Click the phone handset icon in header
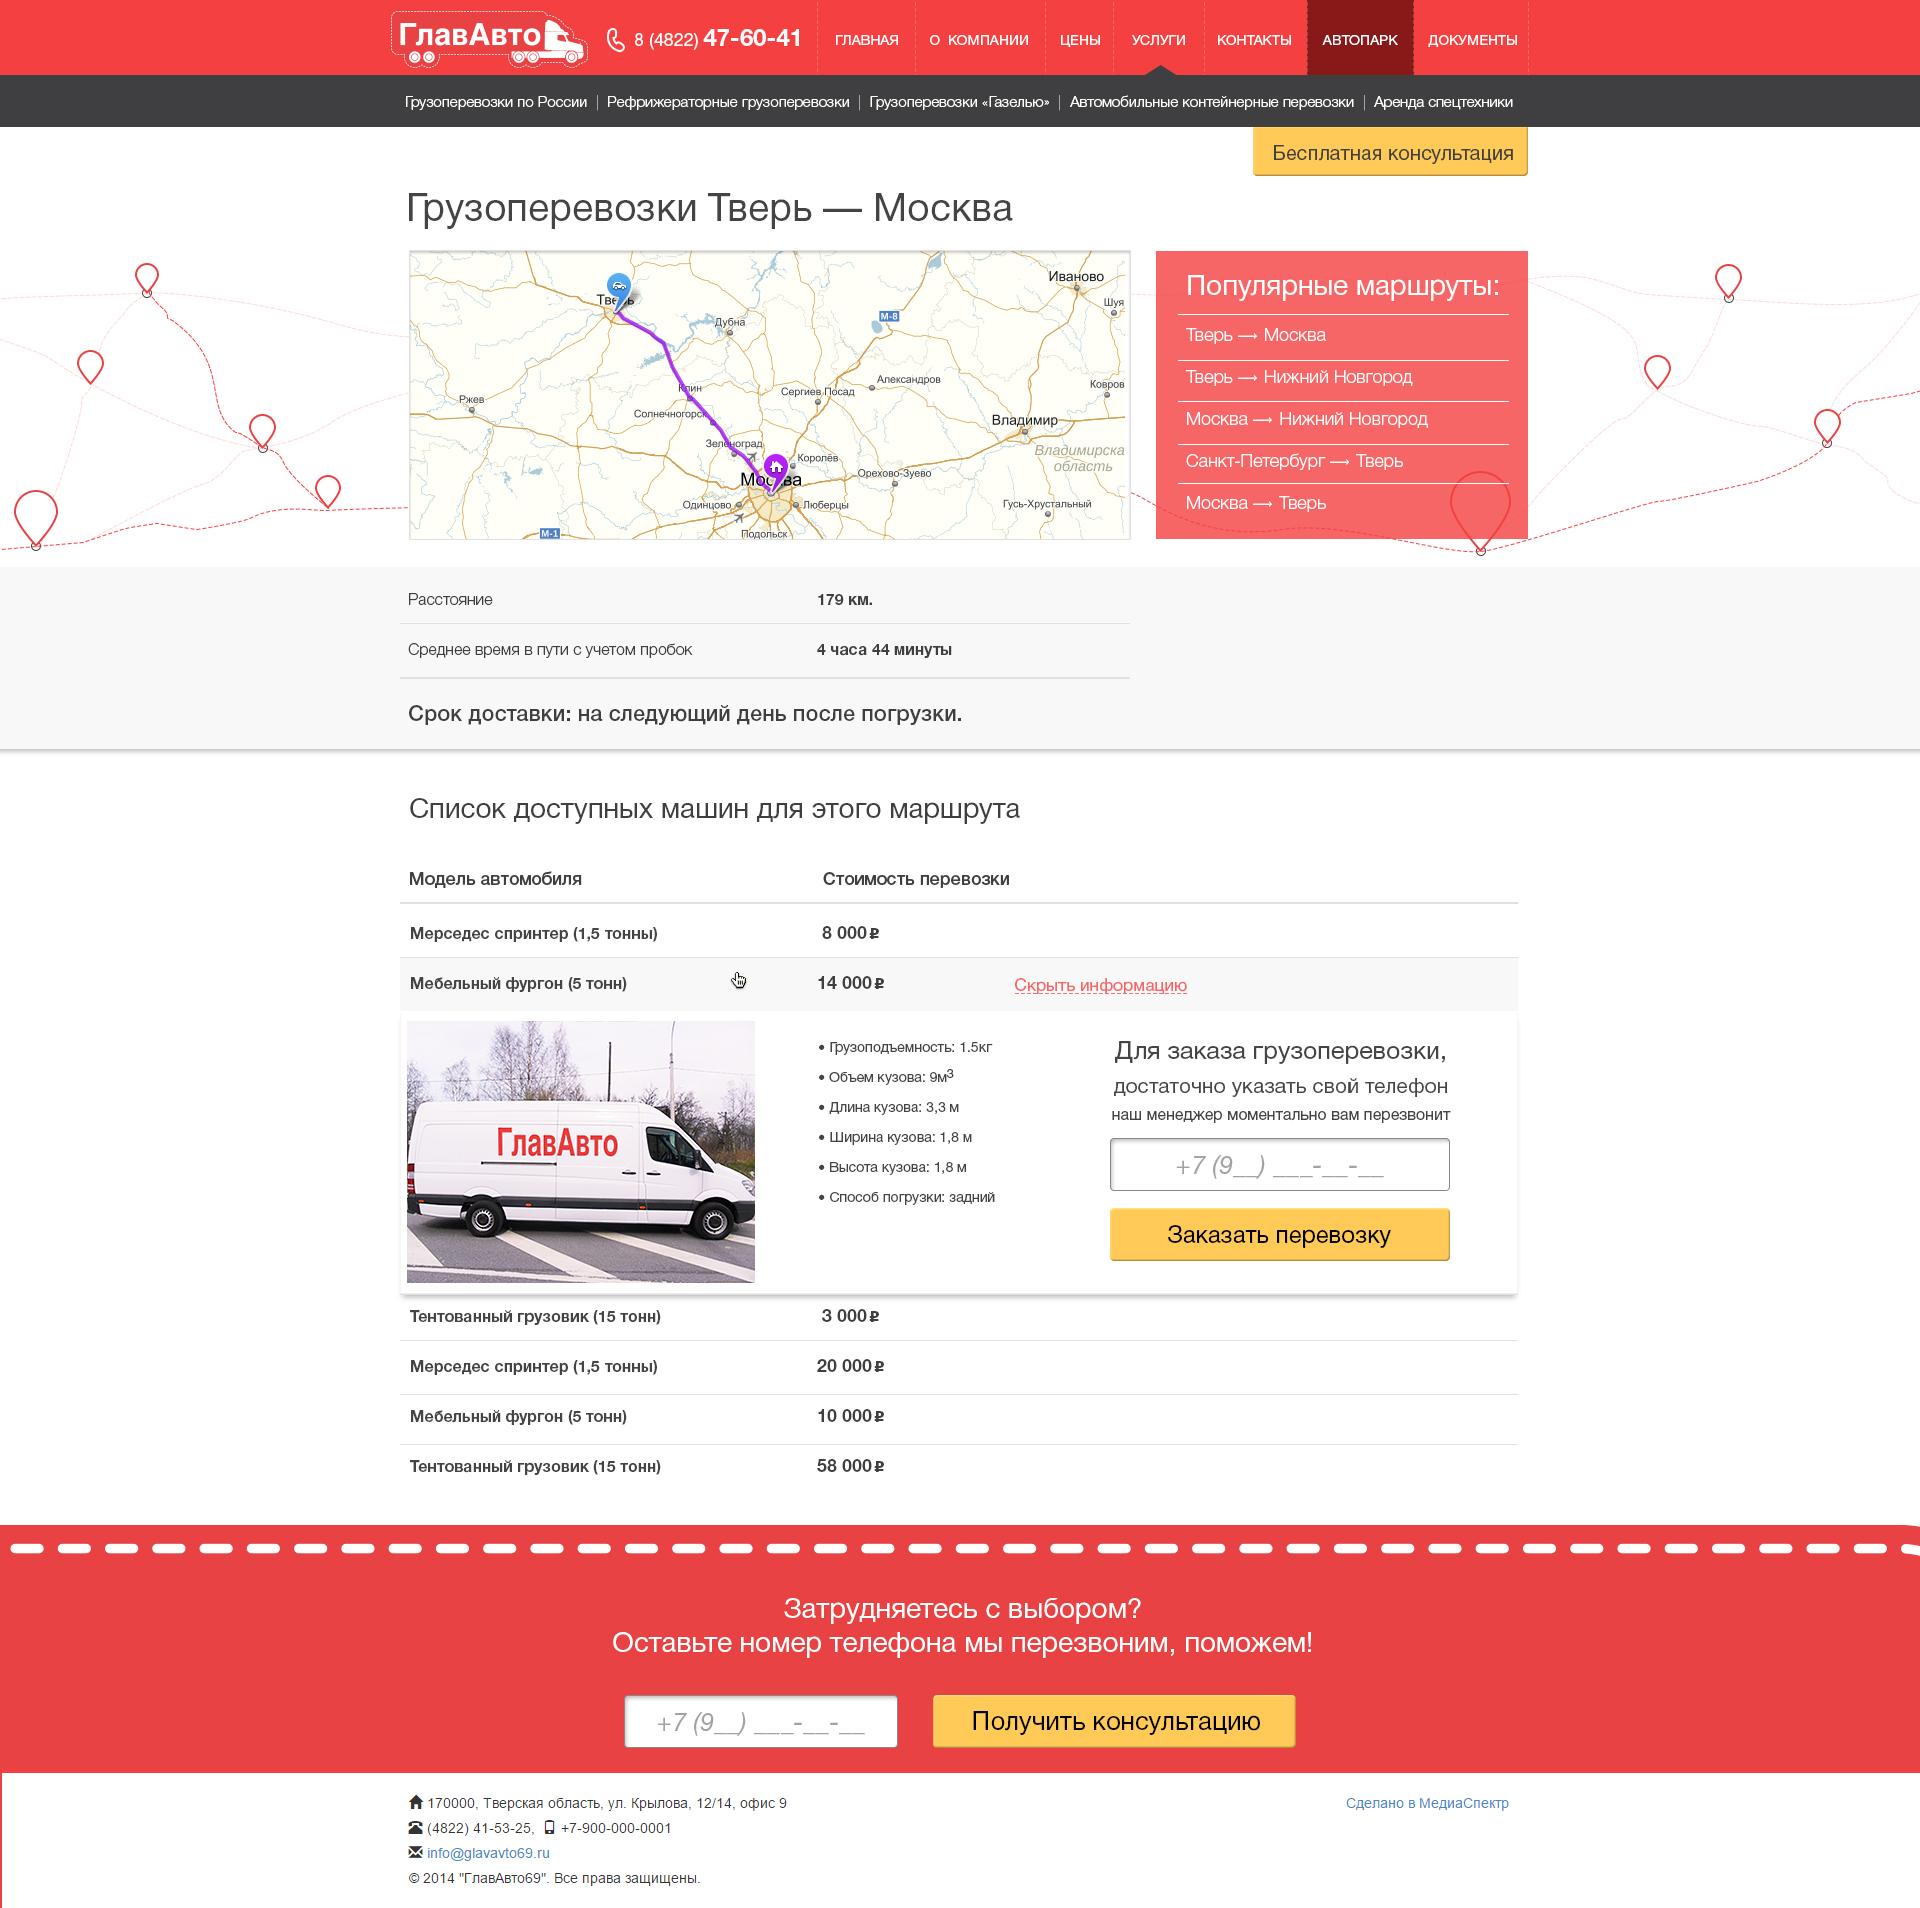1920x1908 pixels. tap(615, 41)
